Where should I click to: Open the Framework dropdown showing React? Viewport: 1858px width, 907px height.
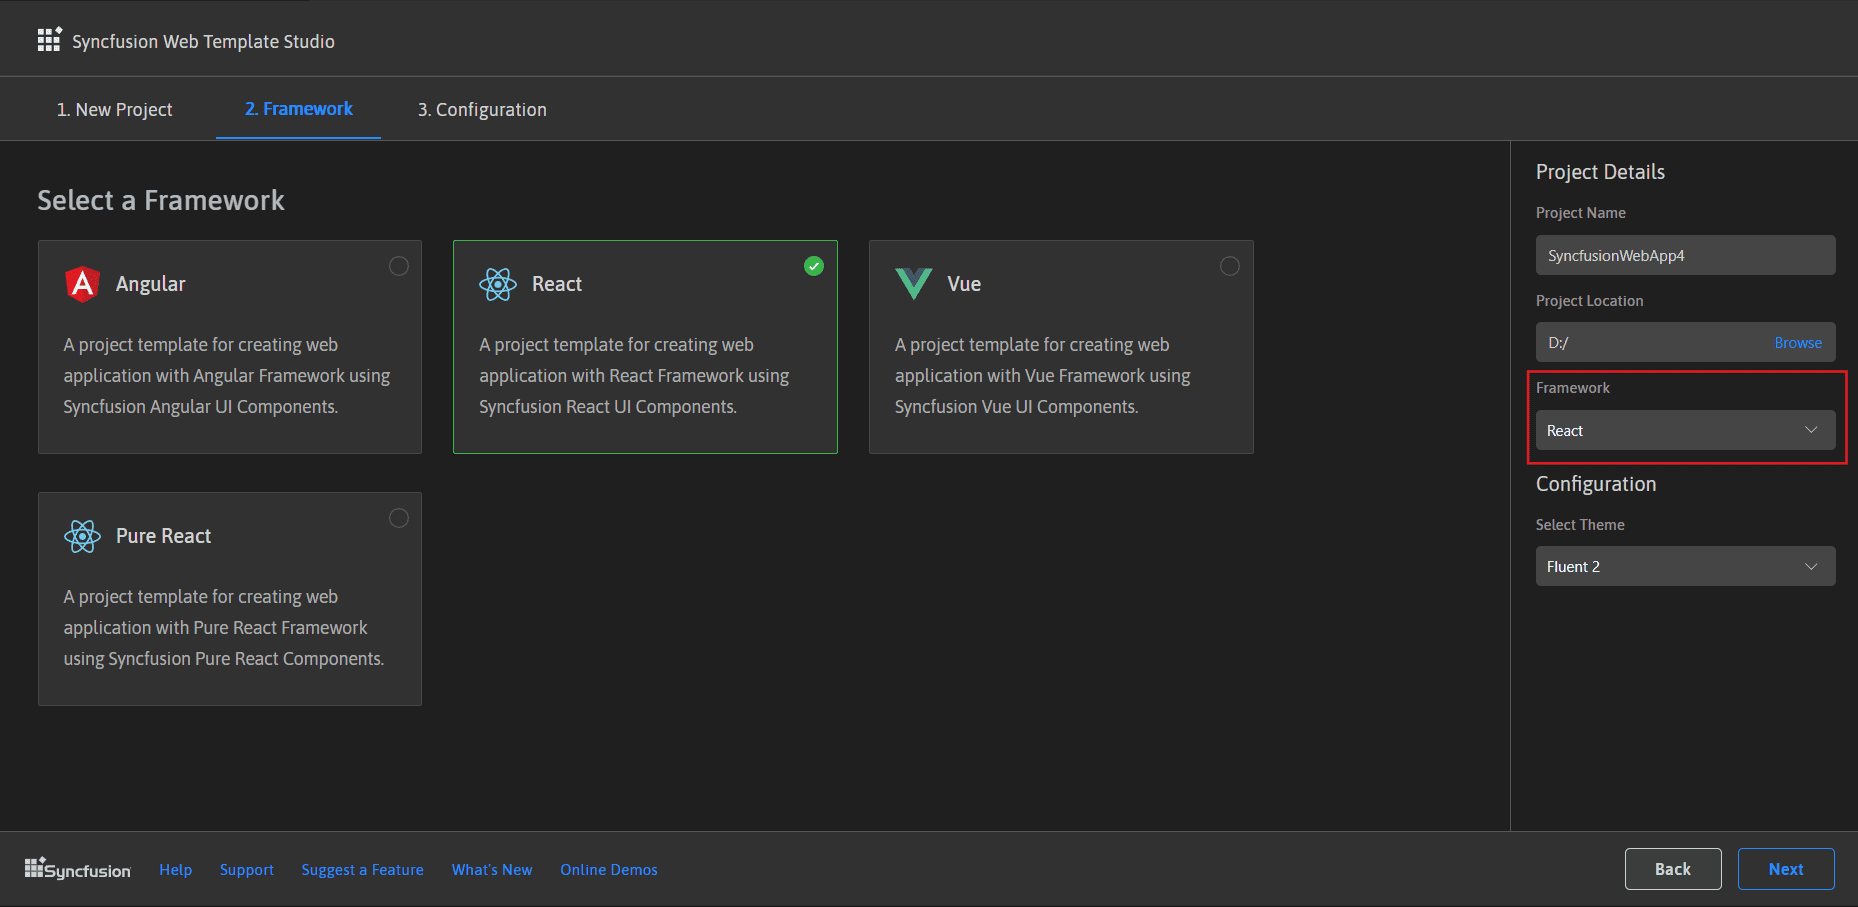(1685, 430)
